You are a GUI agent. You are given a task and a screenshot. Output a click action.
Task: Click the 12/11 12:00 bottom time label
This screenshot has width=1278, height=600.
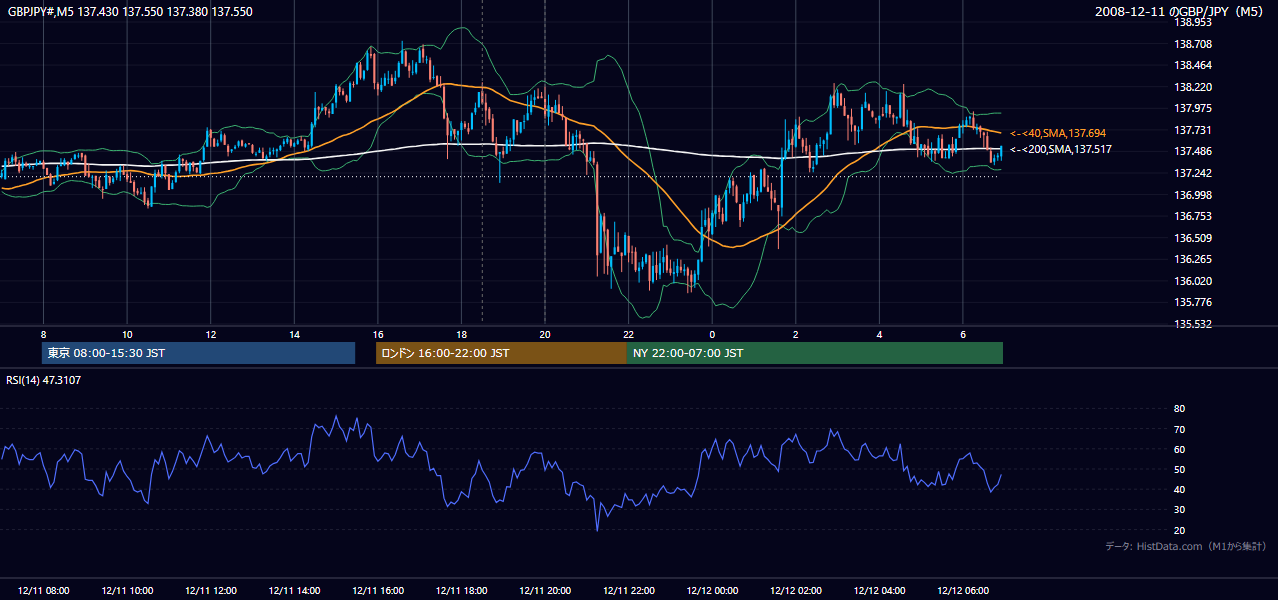(x=210, y=591)
